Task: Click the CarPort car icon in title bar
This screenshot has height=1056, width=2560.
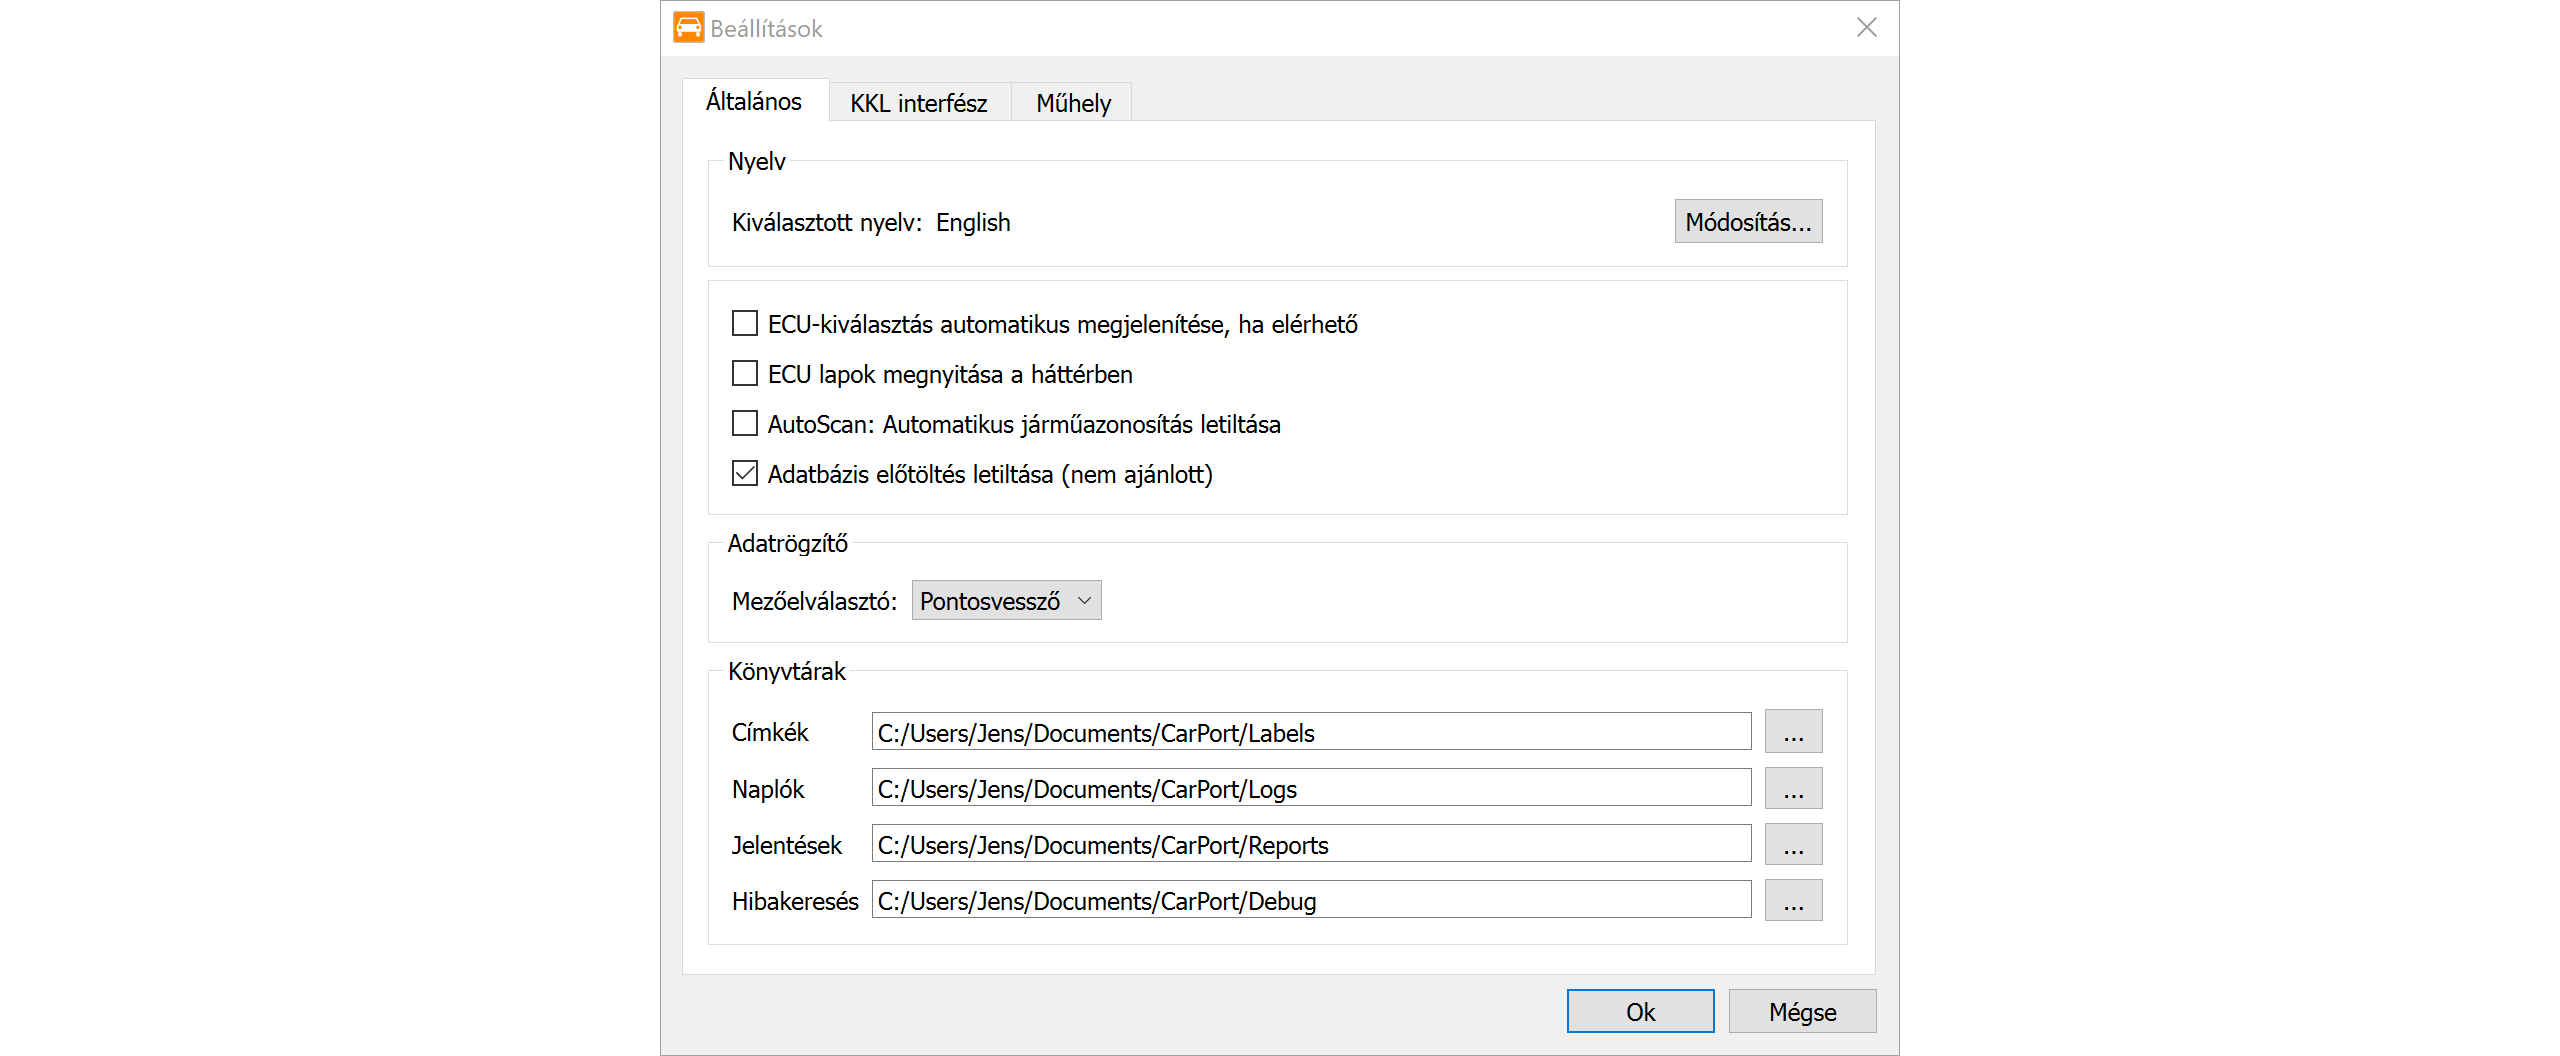Action: pos(688,27)
